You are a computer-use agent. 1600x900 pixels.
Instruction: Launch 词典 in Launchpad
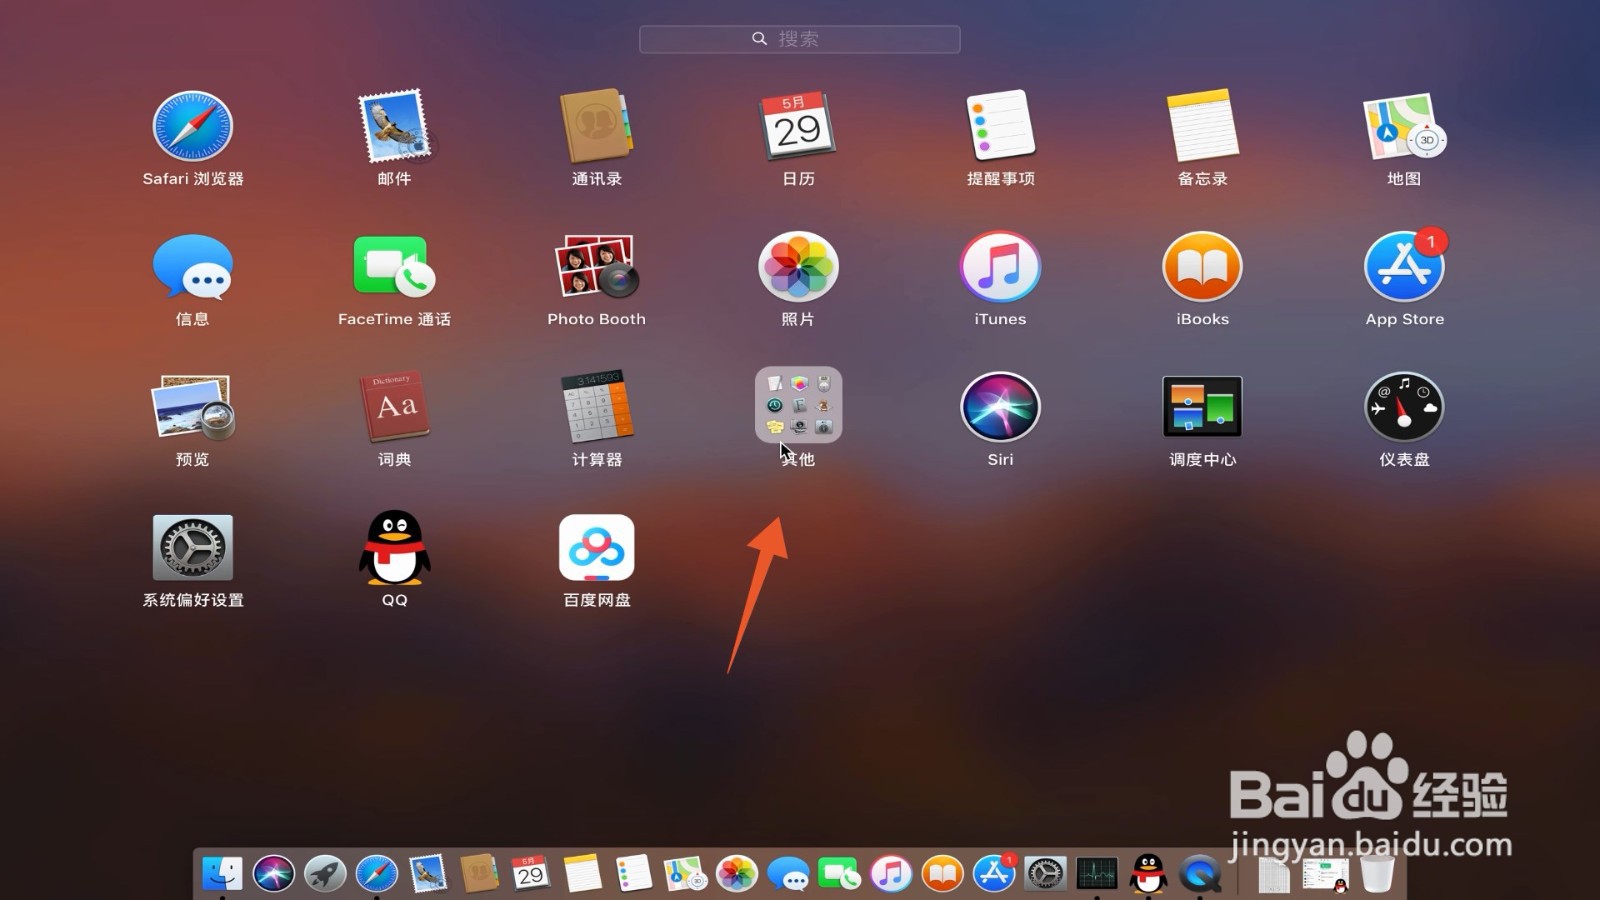394,408
